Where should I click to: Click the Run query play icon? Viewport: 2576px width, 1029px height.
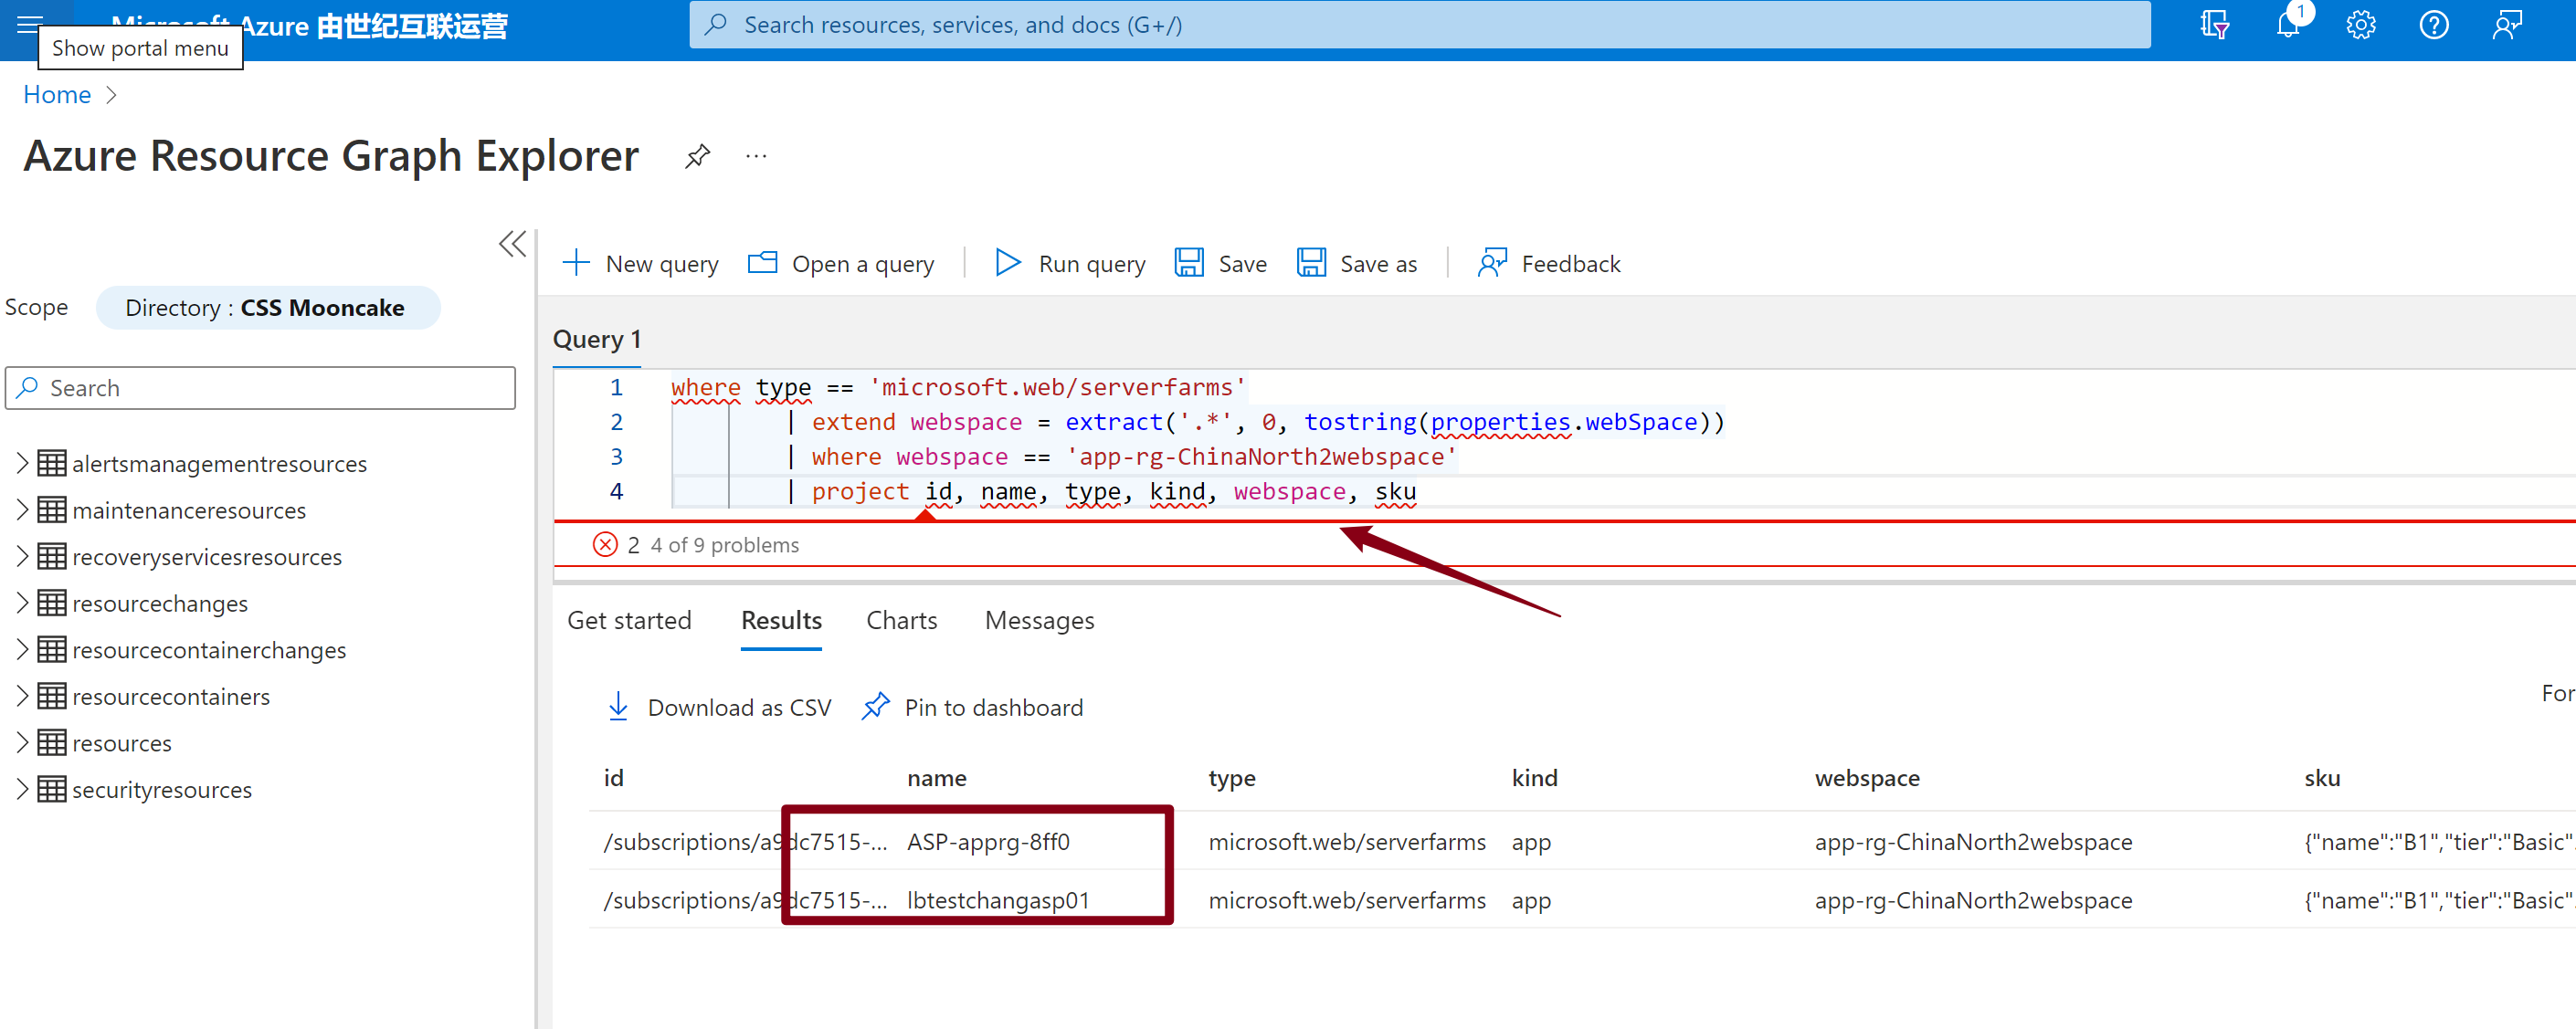(x=1007, y=263)
